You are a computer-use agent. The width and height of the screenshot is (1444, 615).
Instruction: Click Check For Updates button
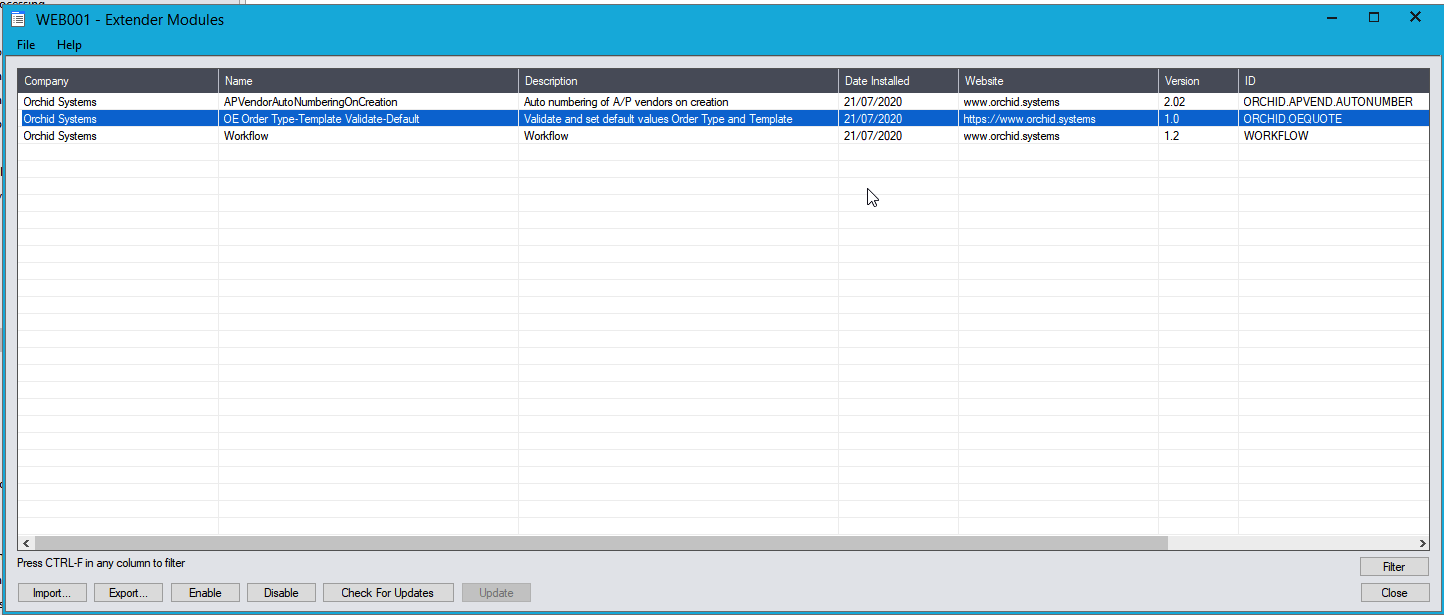pos(388,593)
